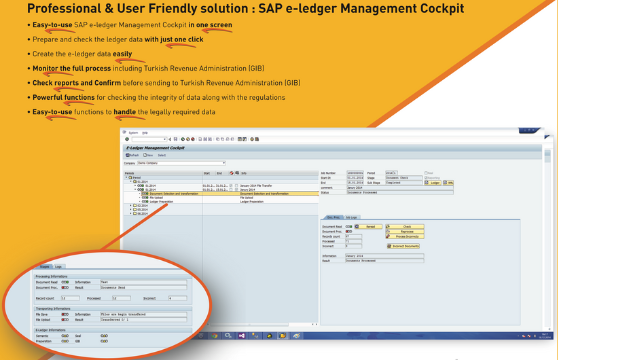
Task: Expand the 04.2014 folder node
Action: [131, 213]
